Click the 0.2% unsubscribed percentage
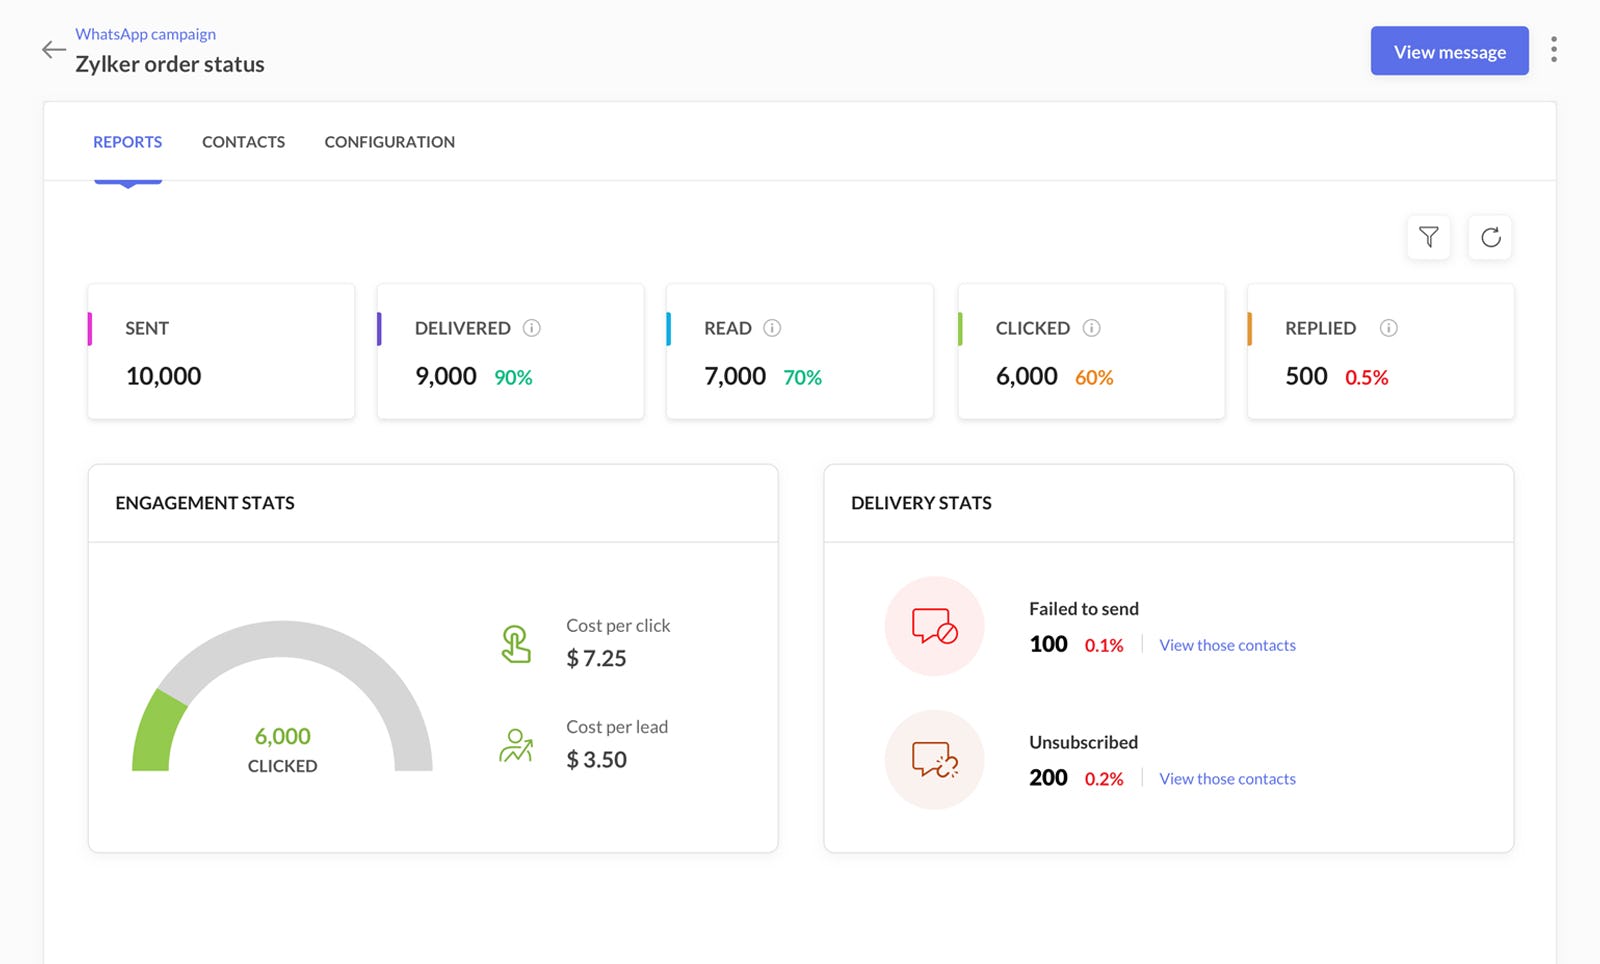The width and height of the screenshot is (1600, 964). [1104, 779]
